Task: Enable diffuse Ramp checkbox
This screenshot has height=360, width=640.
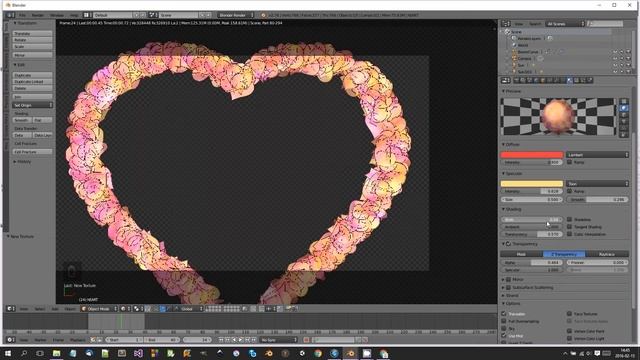Action: point(569,162)
